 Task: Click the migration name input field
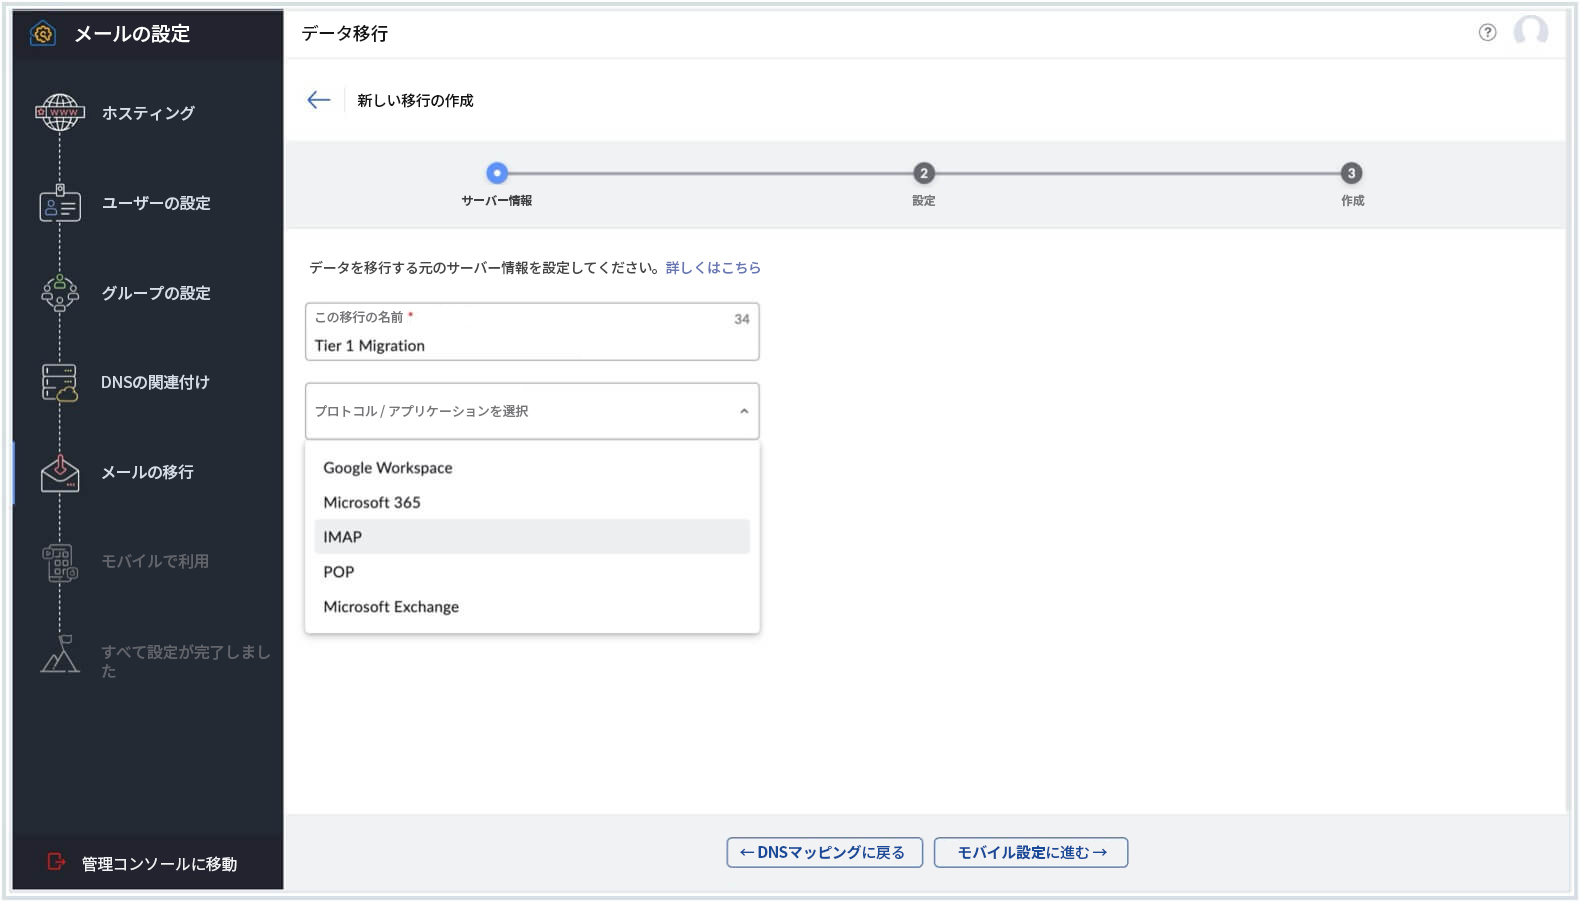520,345
